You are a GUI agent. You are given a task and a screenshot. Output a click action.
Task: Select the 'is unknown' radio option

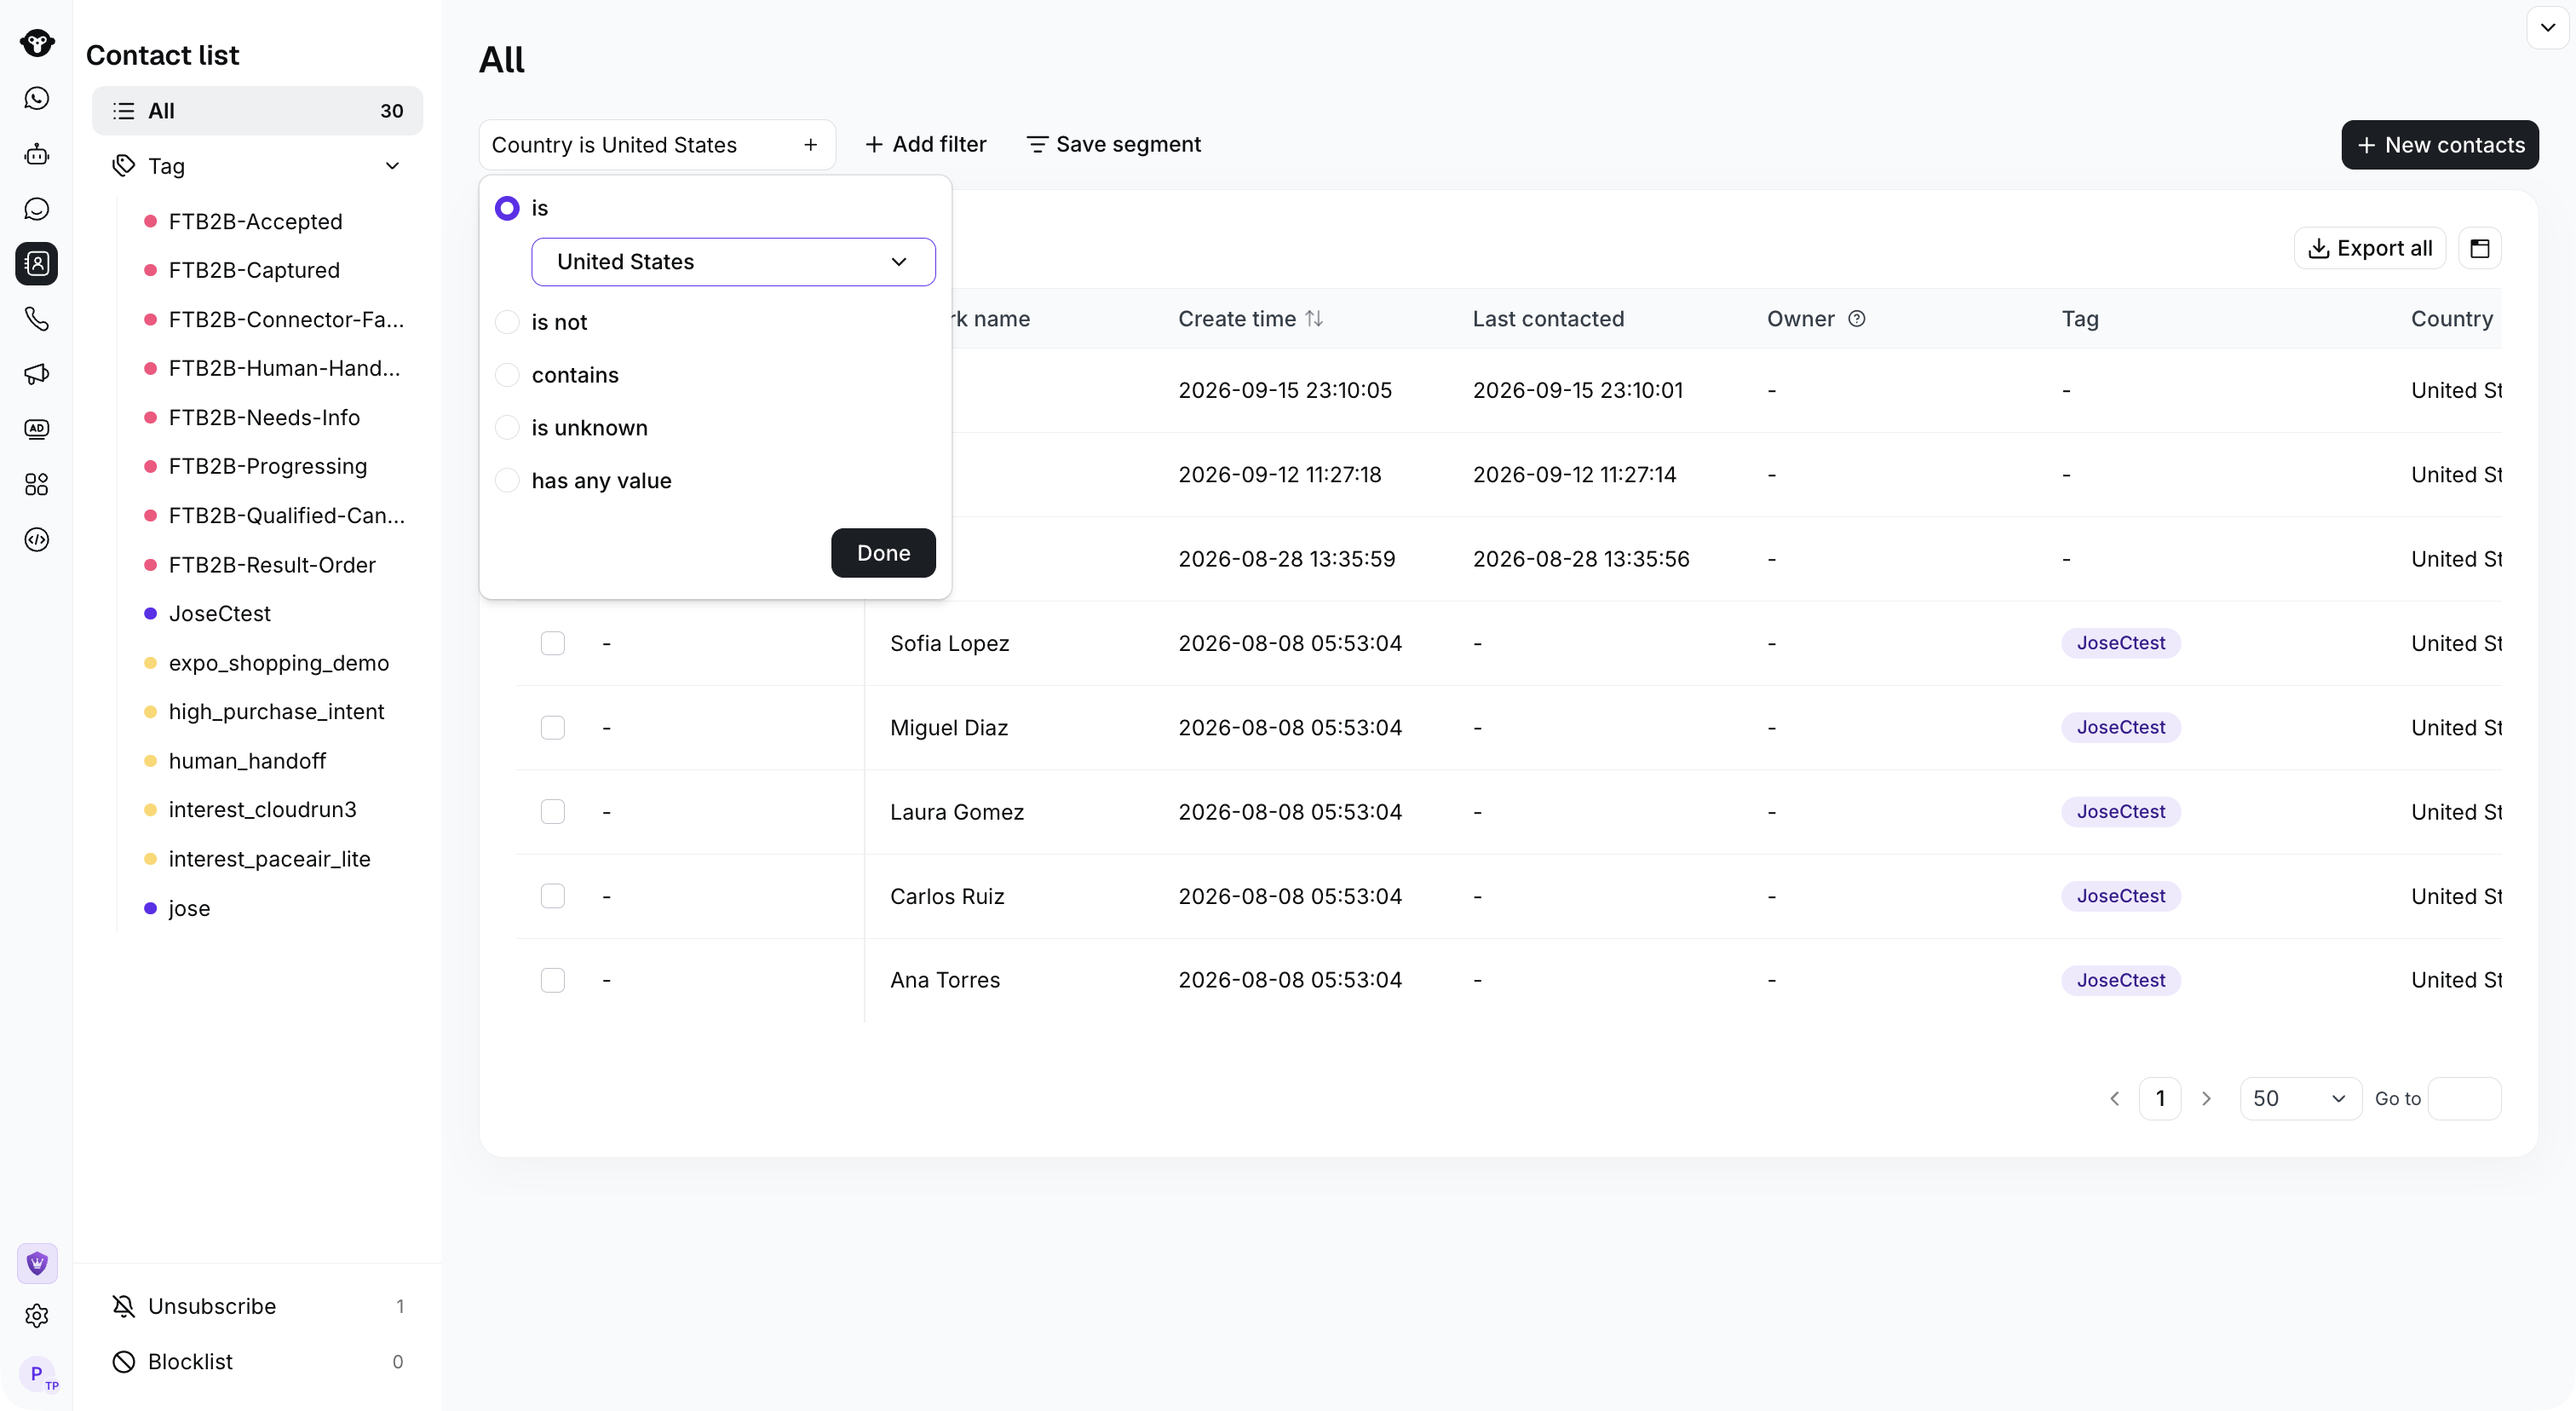[507, 428]
